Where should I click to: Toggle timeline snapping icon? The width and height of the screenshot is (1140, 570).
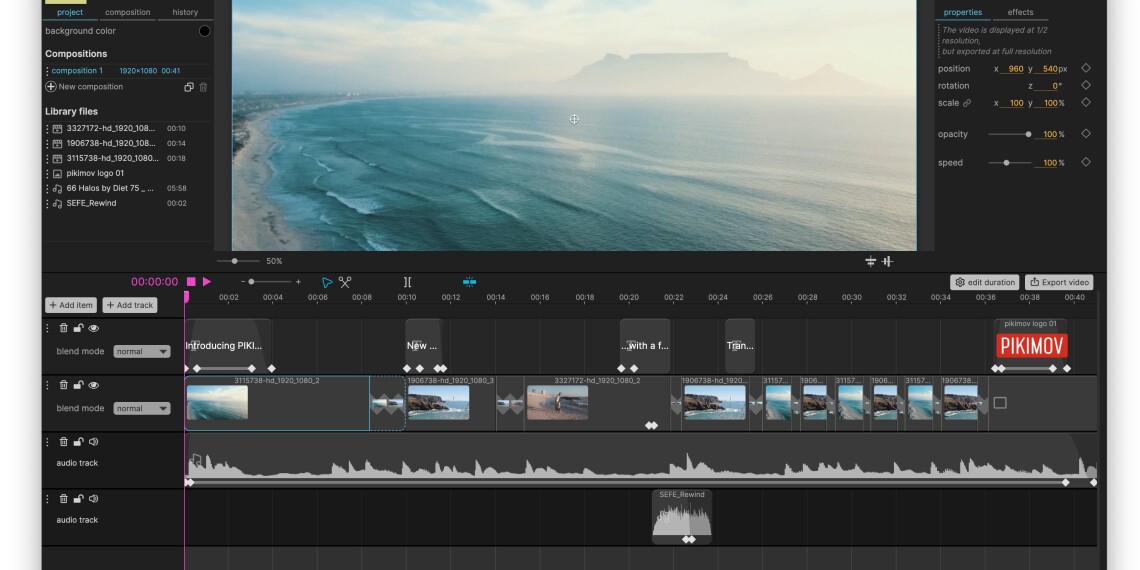tap(469, 282)
